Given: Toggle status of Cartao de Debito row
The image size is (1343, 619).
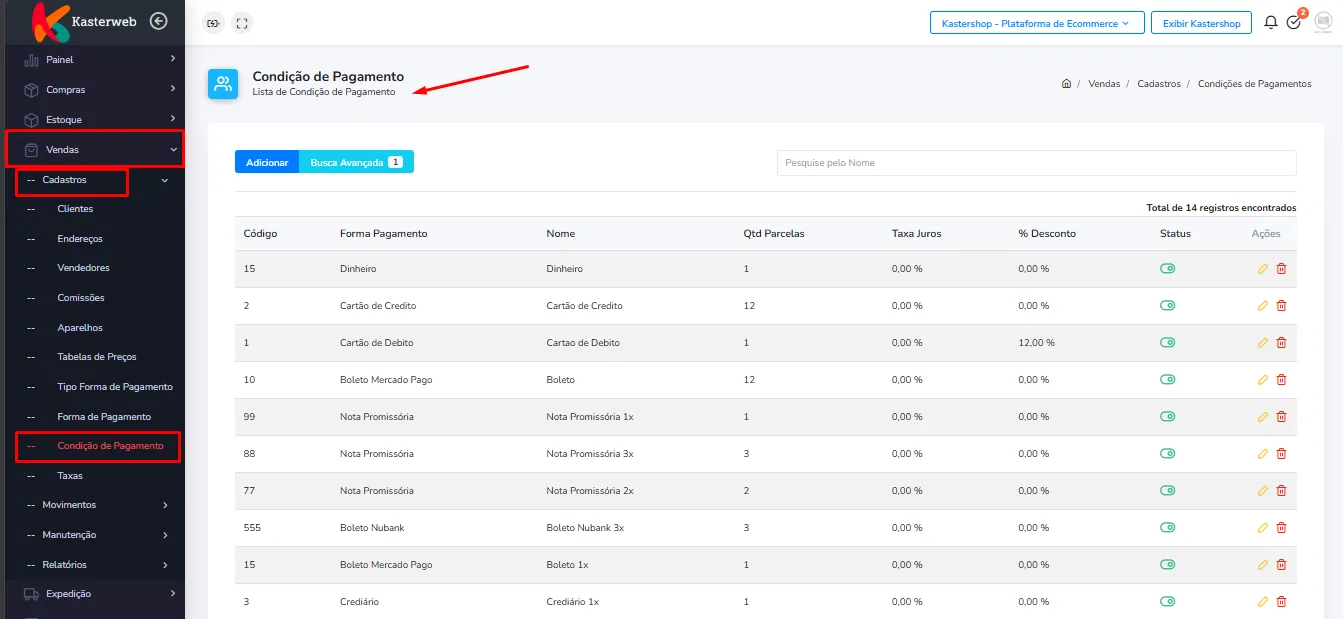Looking at the screenshot, I should tap(1167, 343).
